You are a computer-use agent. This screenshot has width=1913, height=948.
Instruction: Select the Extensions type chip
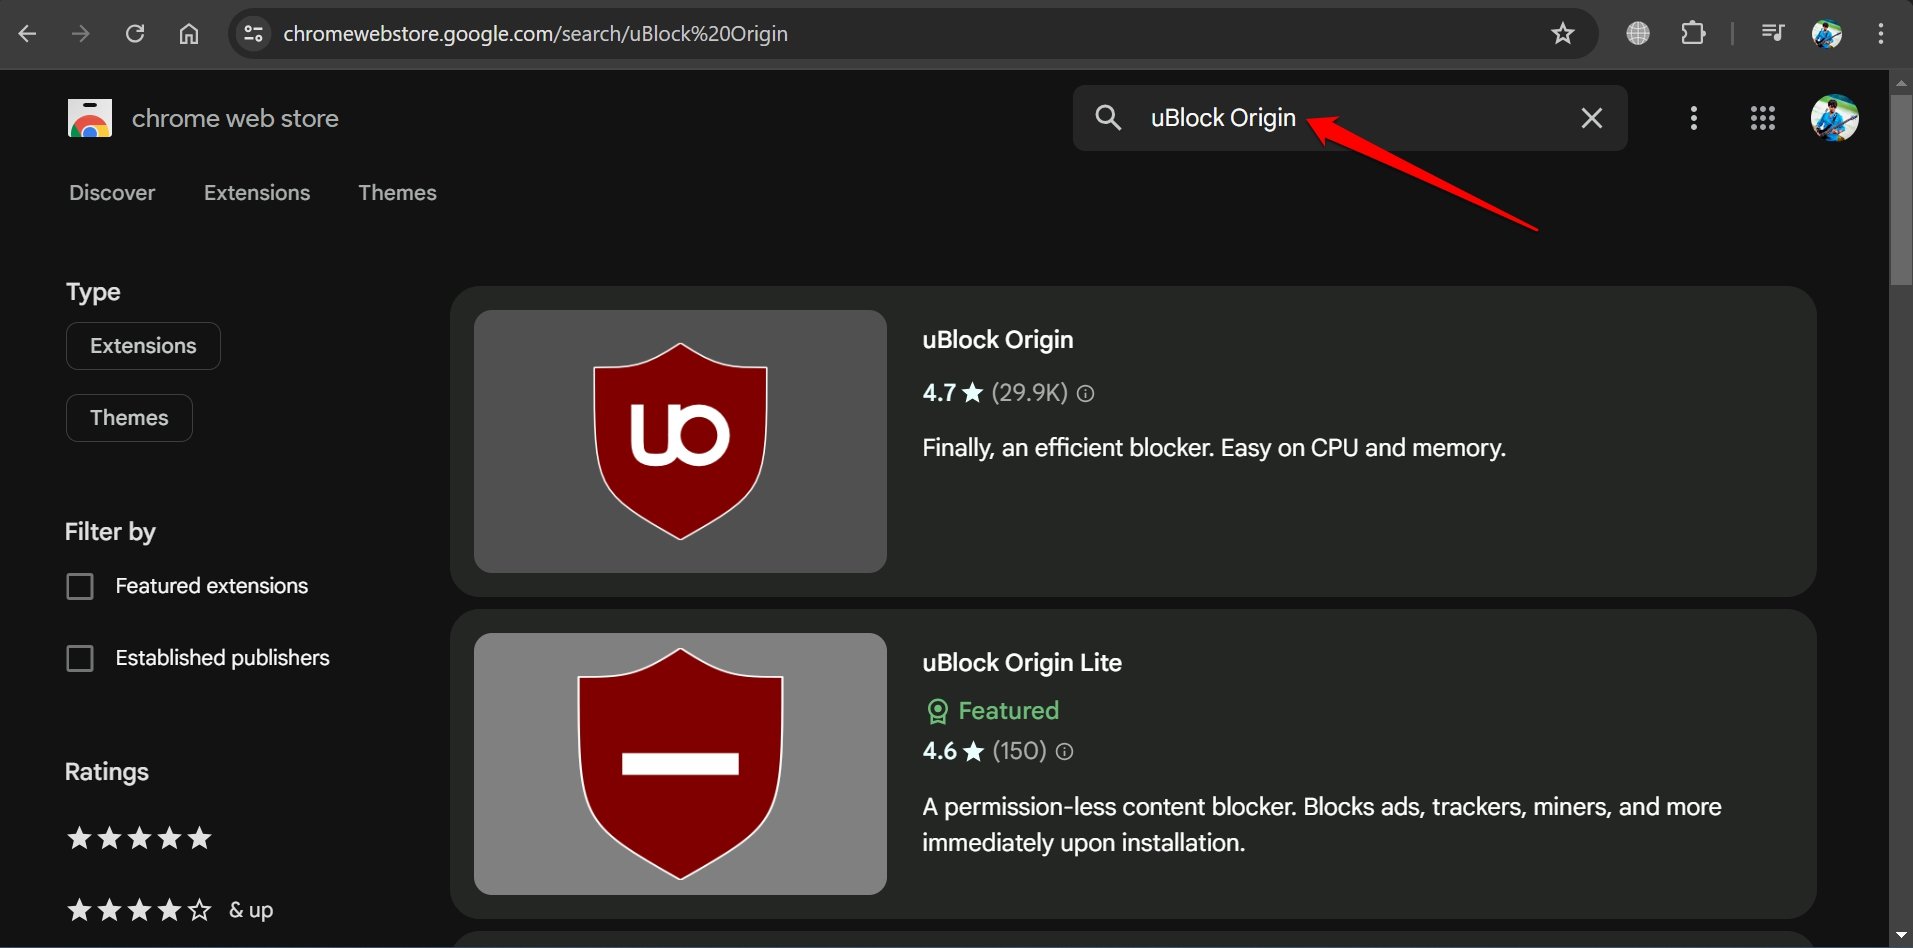143,346
